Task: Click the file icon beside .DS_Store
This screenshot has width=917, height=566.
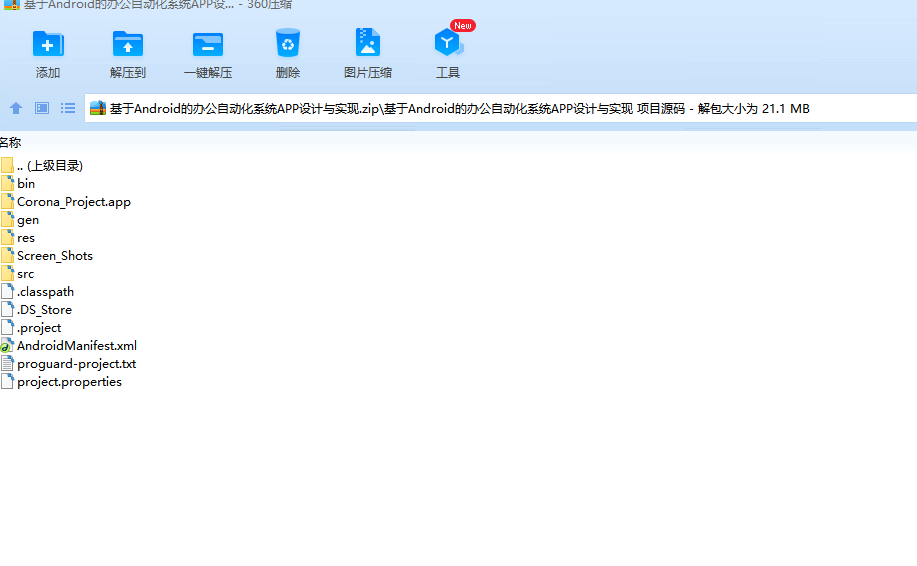Action: click(7, 309)
